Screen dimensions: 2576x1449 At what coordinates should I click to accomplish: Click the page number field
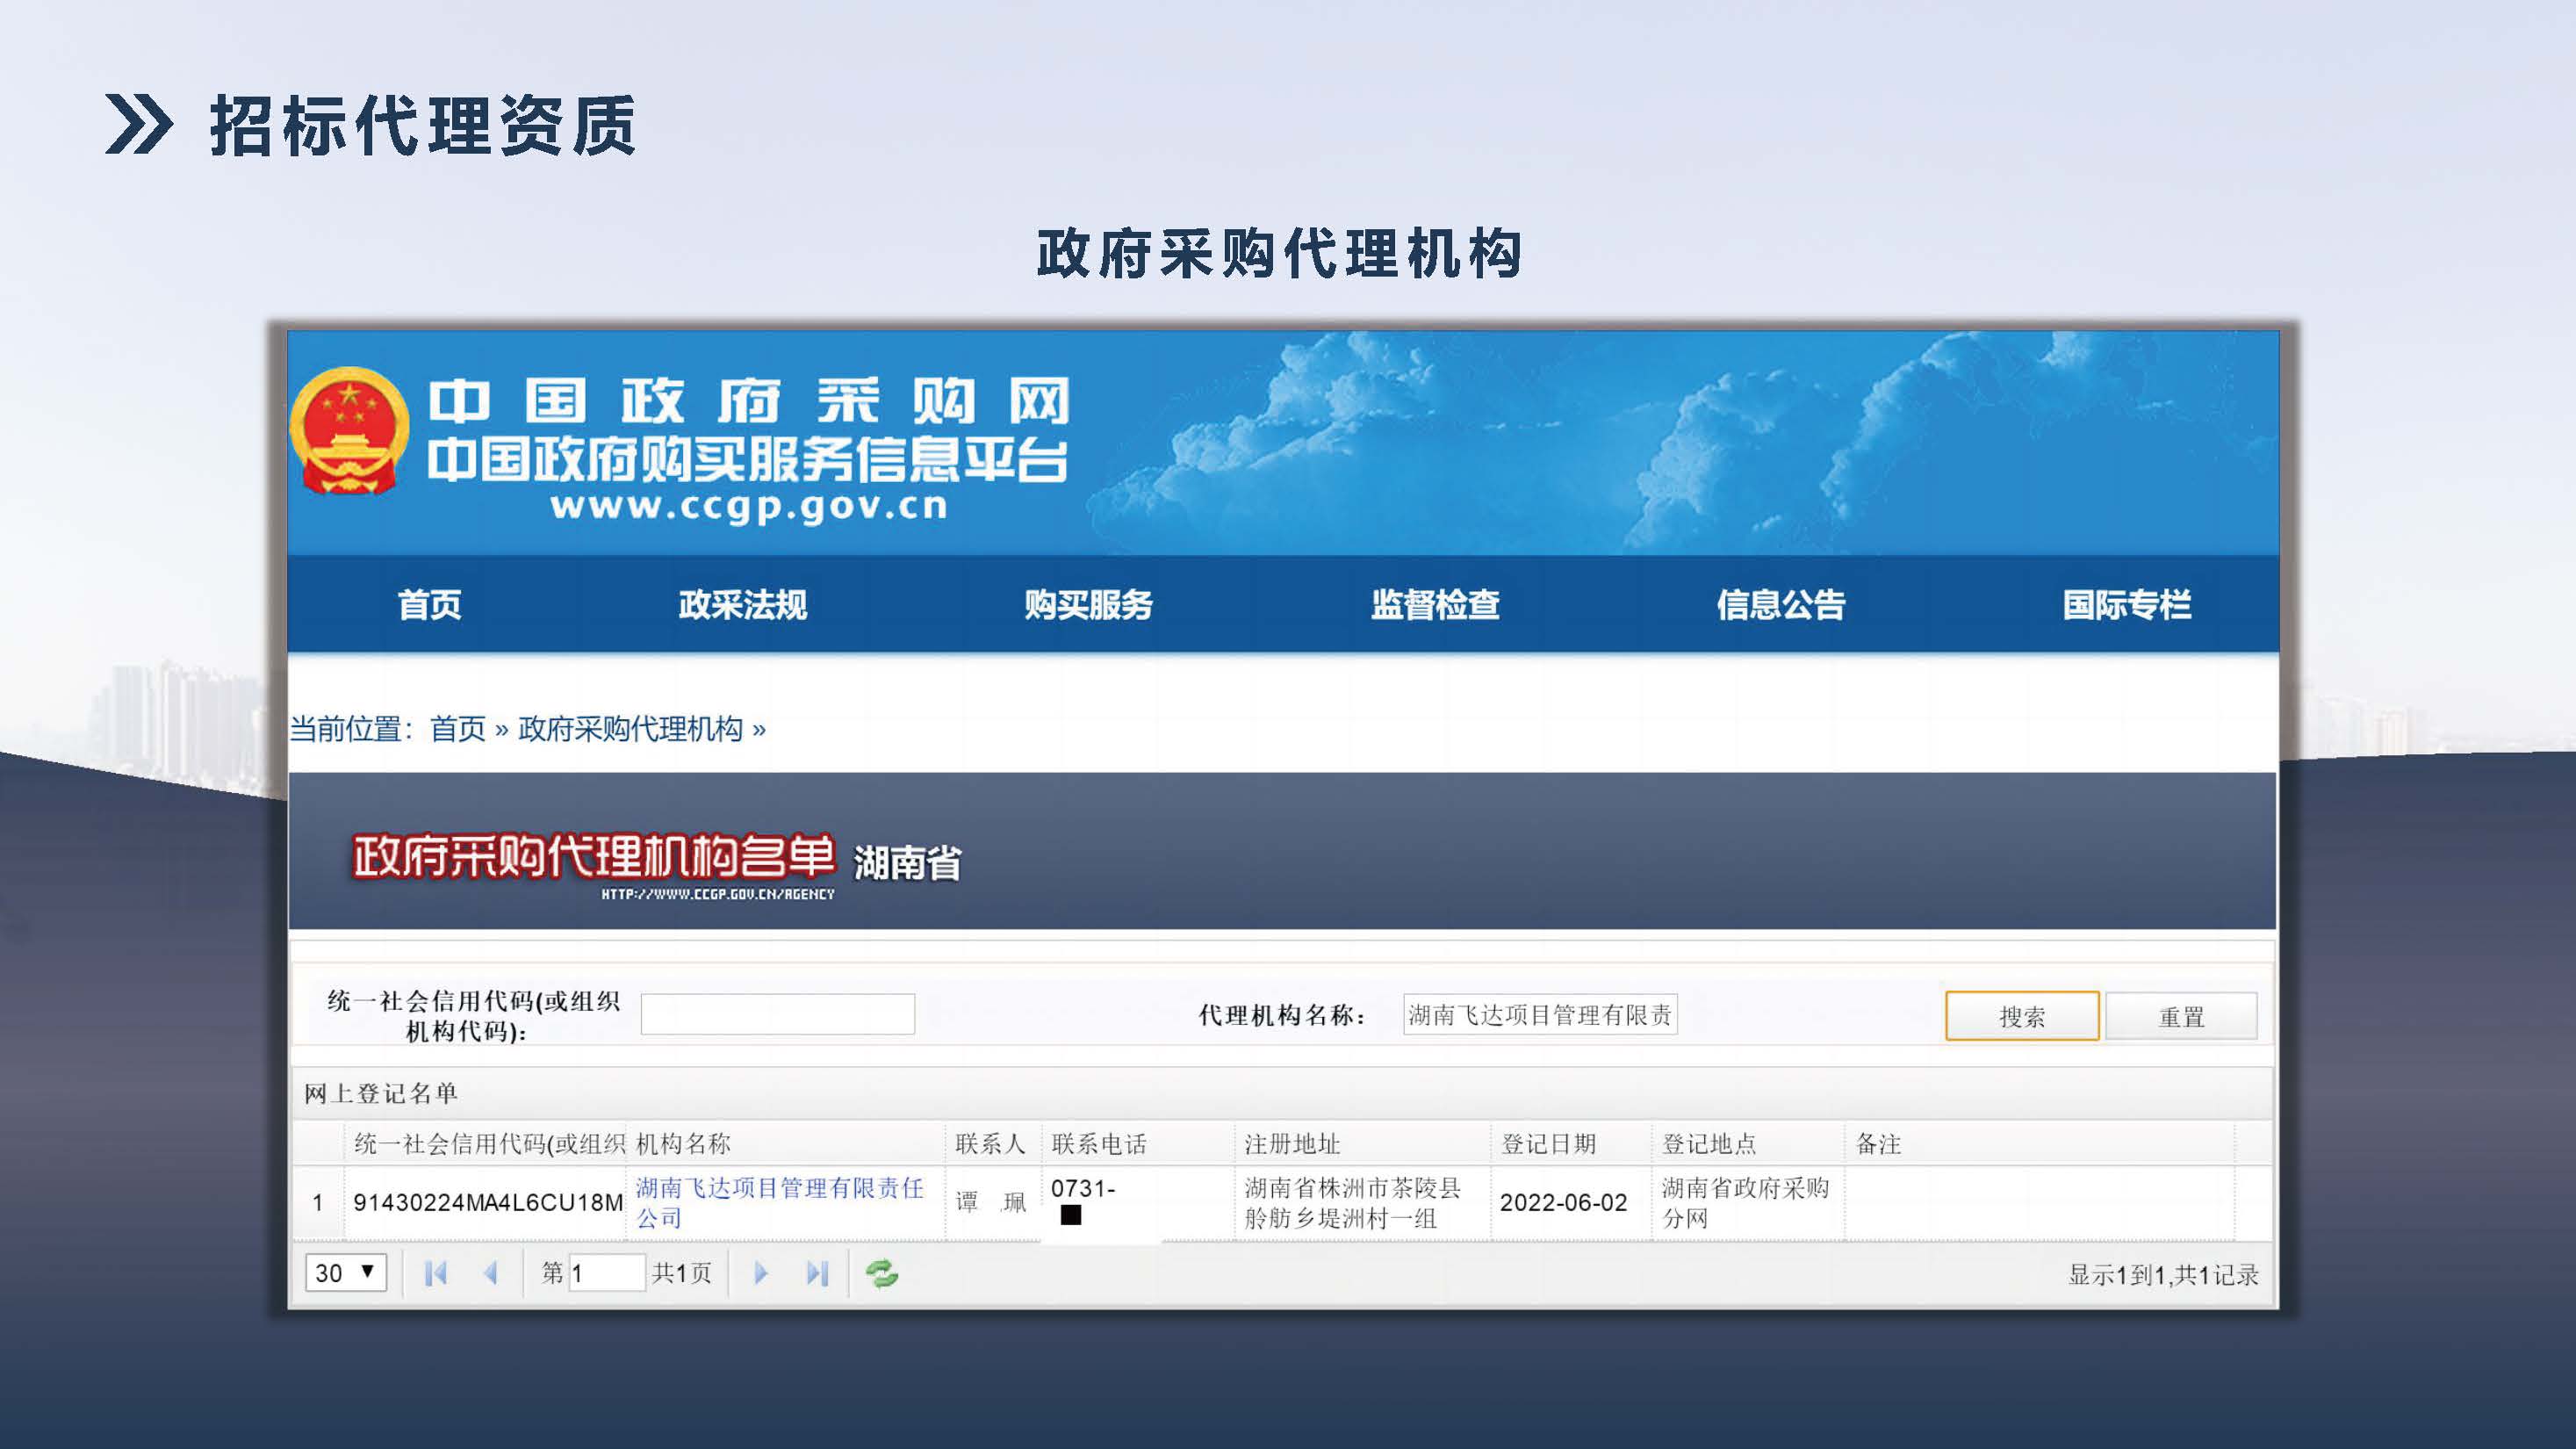click(x=606, y=1273)
